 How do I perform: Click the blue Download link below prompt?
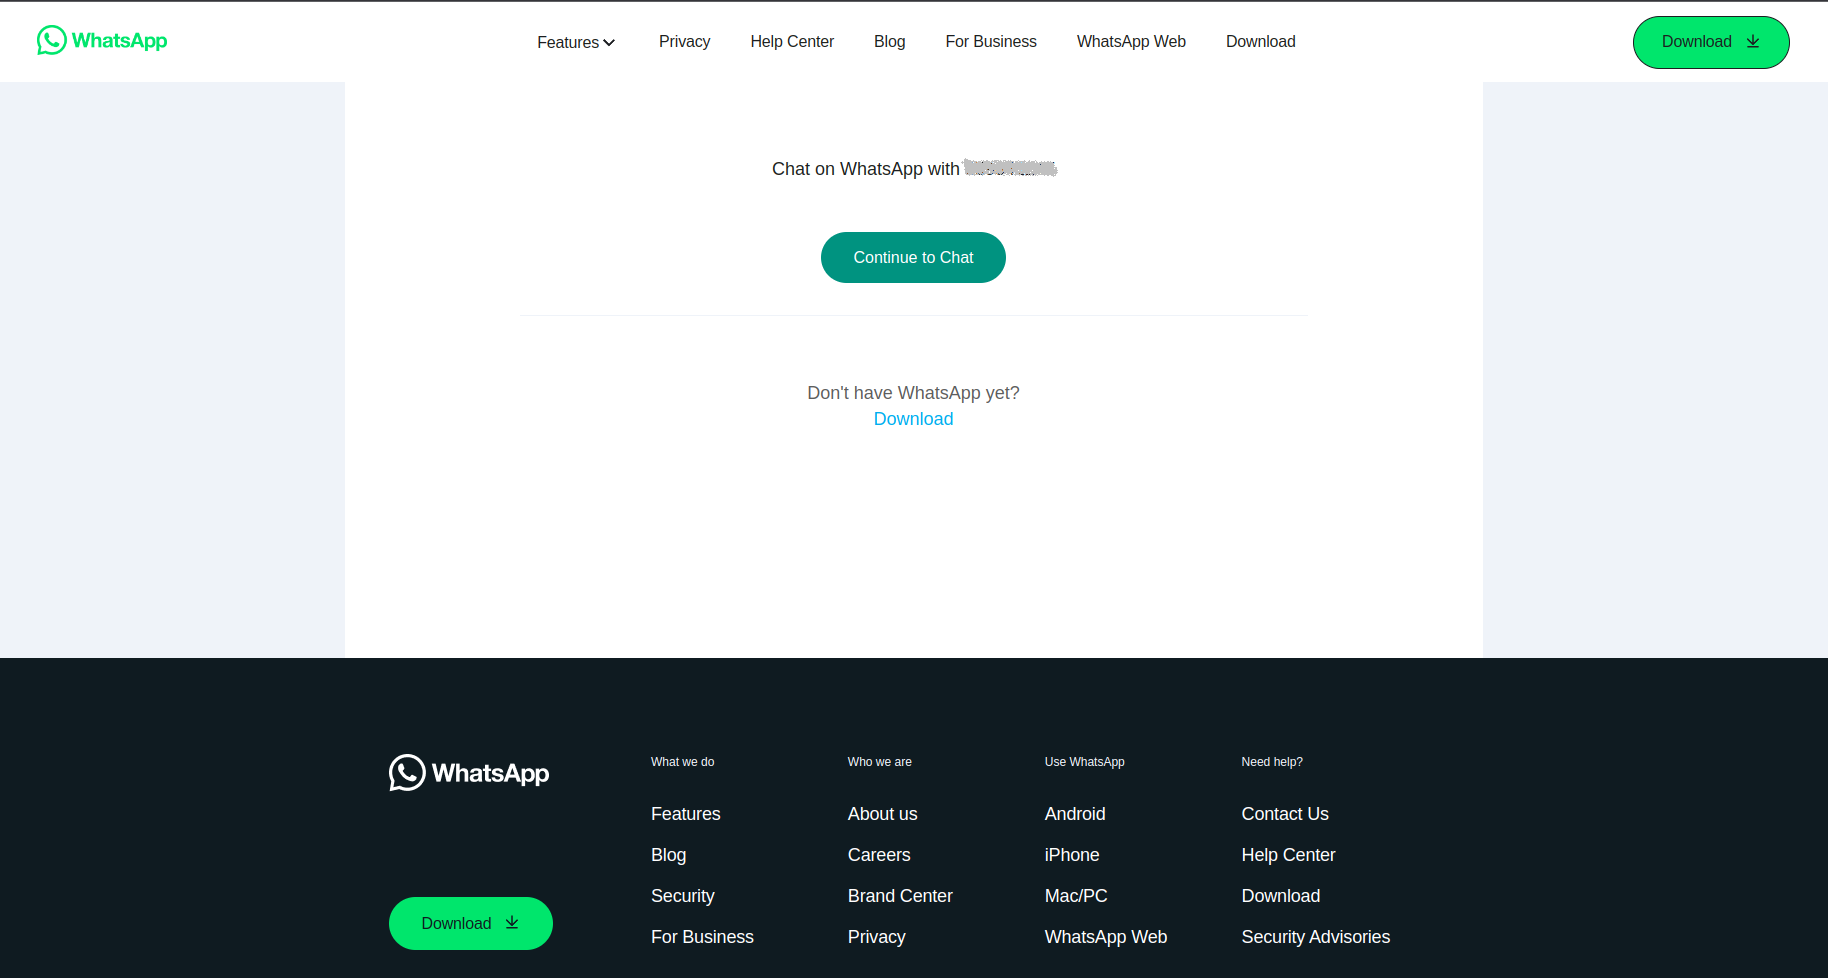click(913, 419)
